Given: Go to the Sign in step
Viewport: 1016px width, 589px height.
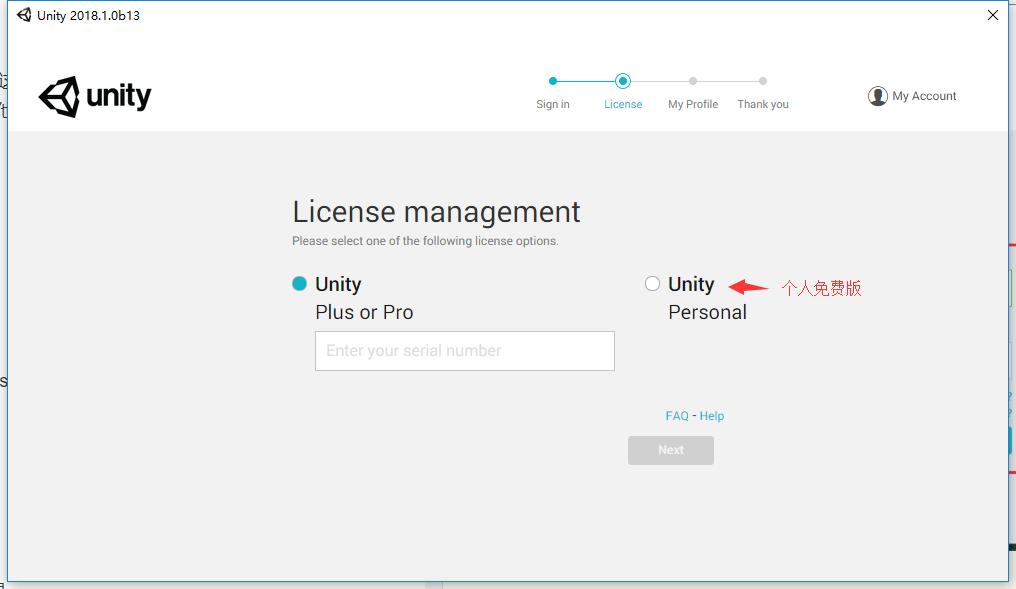Looking at the screenshot, I should pos(553,104).
